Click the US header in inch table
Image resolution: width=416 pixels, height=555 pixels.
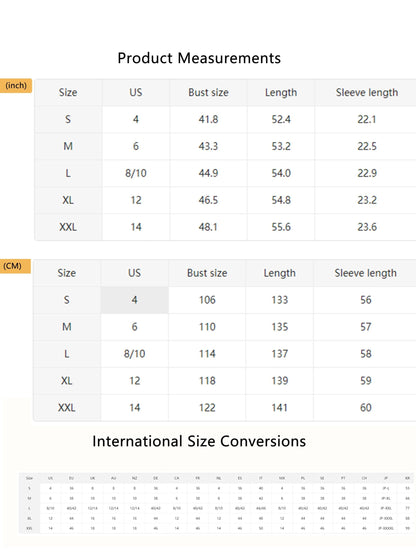click(136, 93)
